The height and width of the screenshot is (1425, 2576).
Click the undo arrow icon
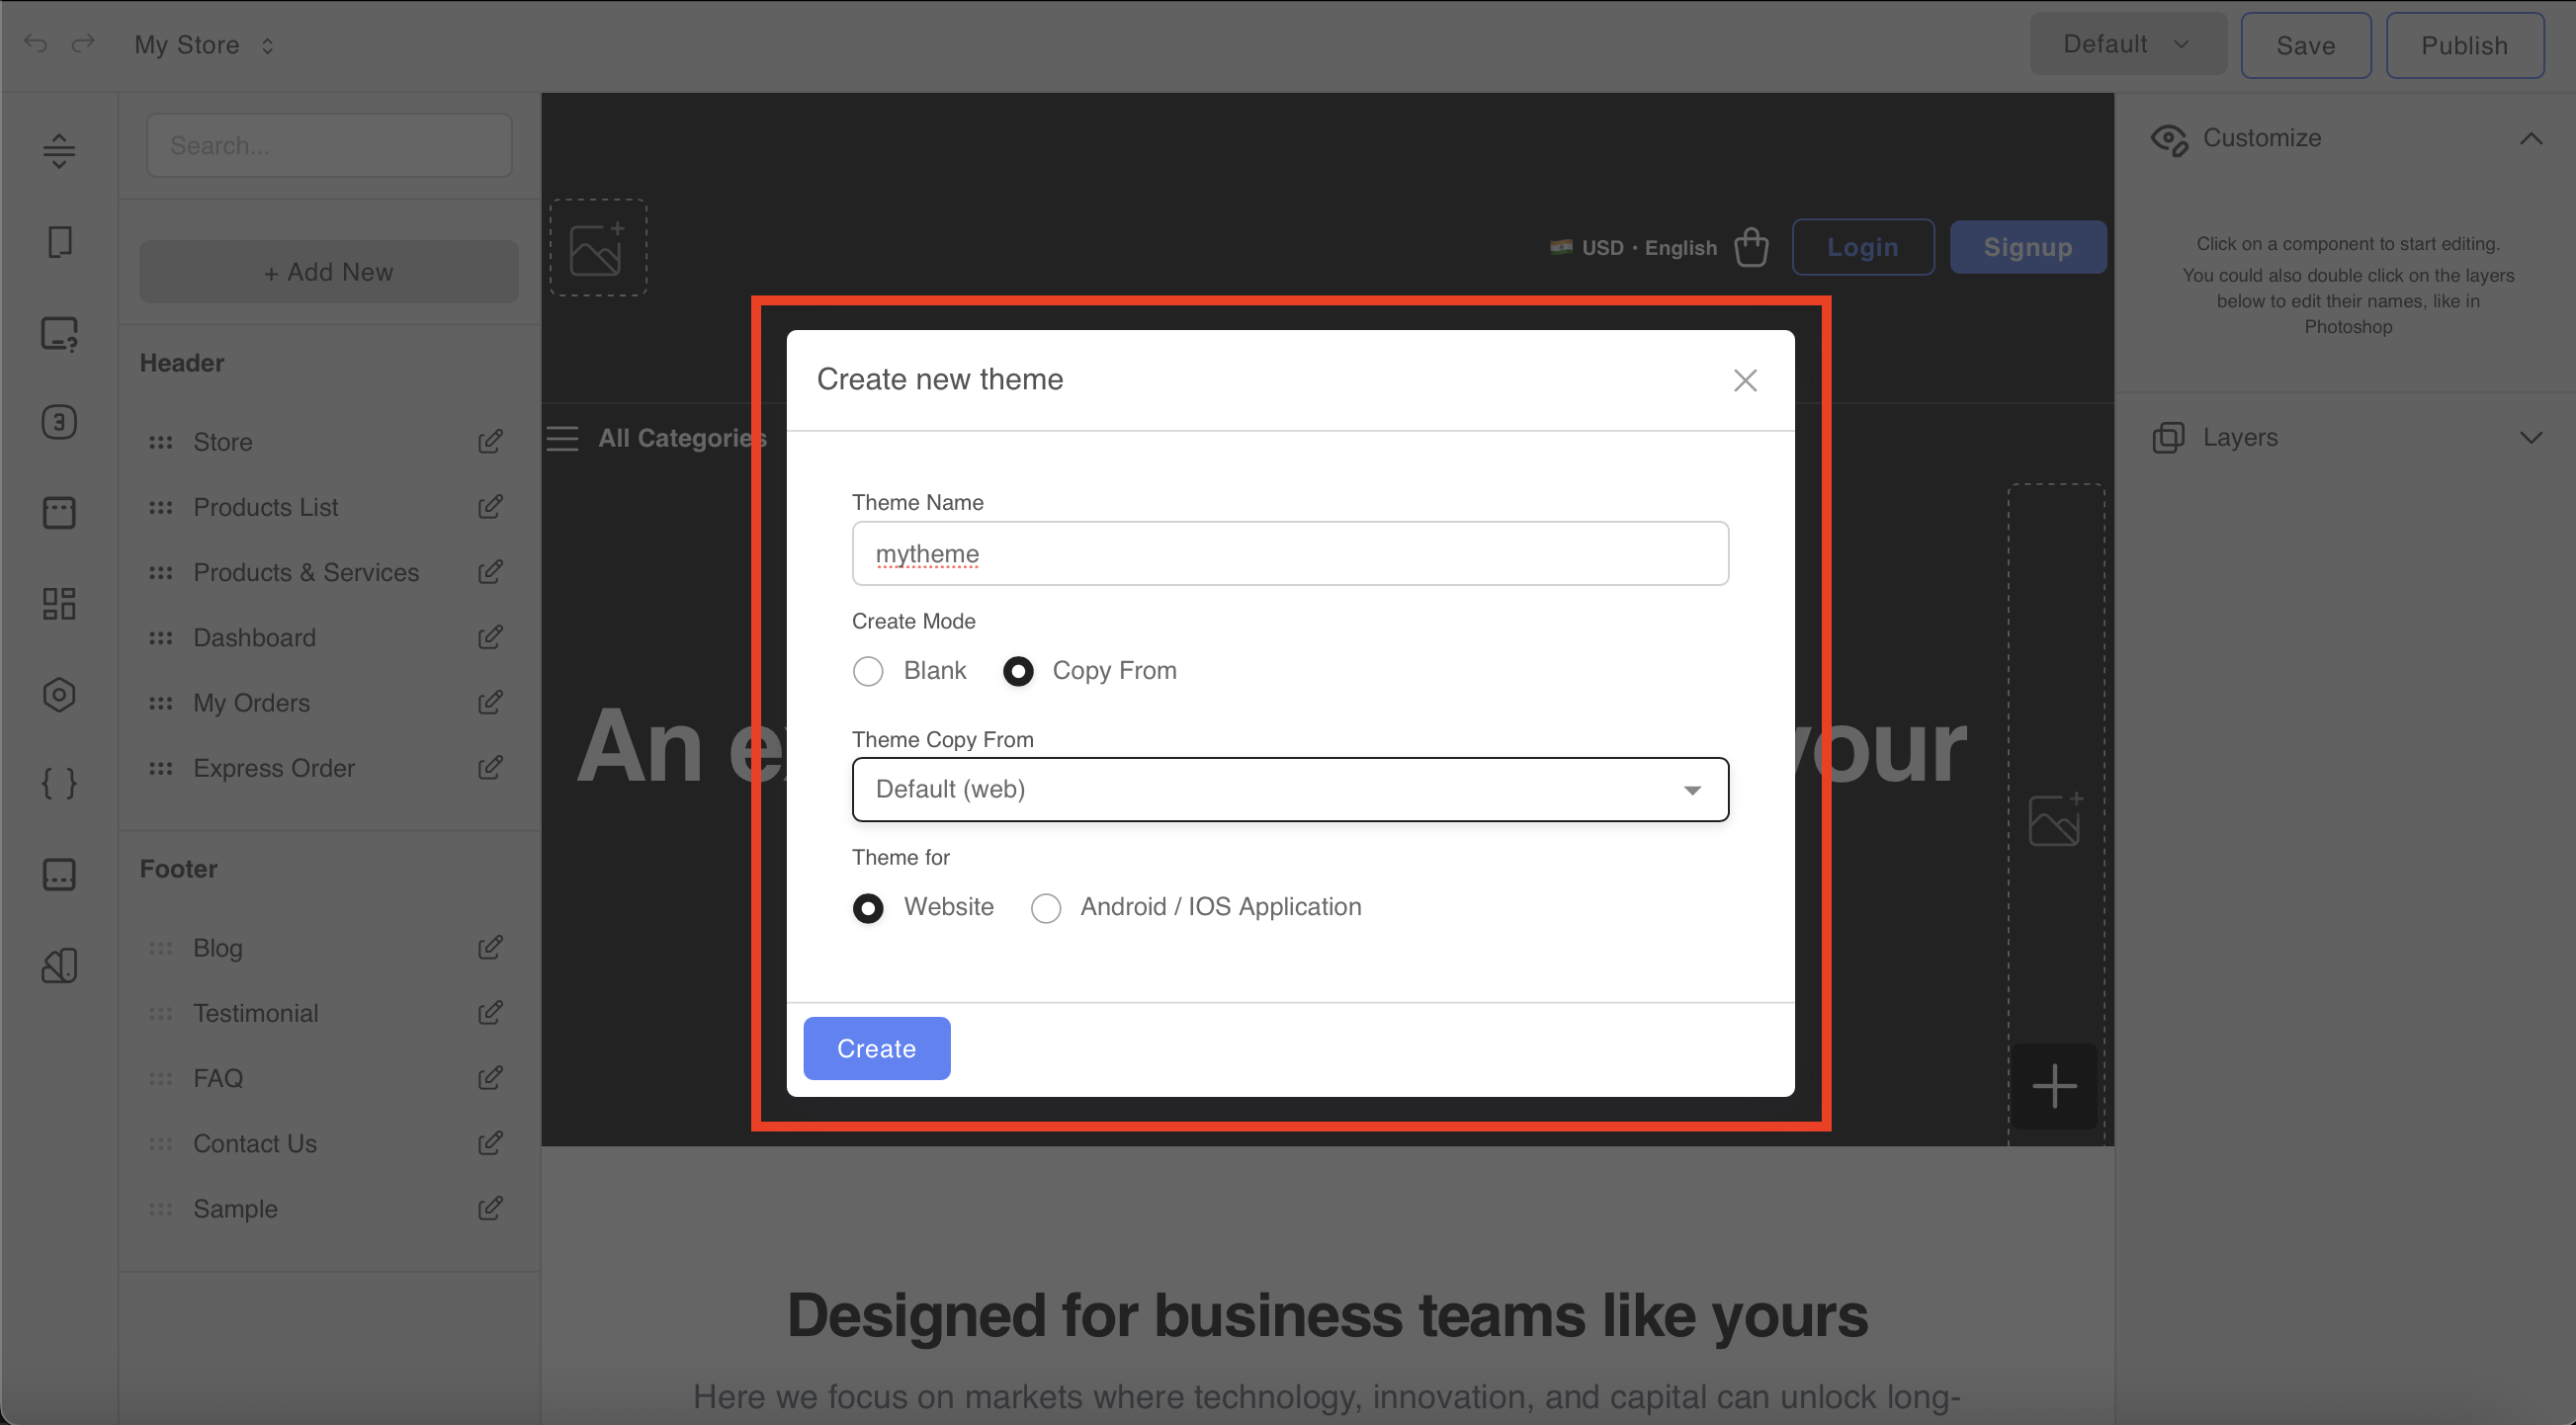click(36, 44)
